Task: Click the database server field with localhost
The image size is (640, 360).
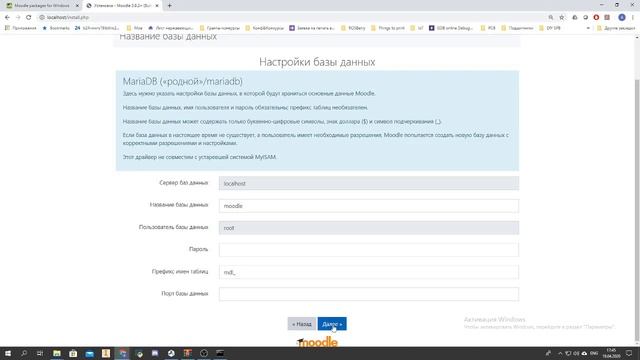Action: point(369,183)
